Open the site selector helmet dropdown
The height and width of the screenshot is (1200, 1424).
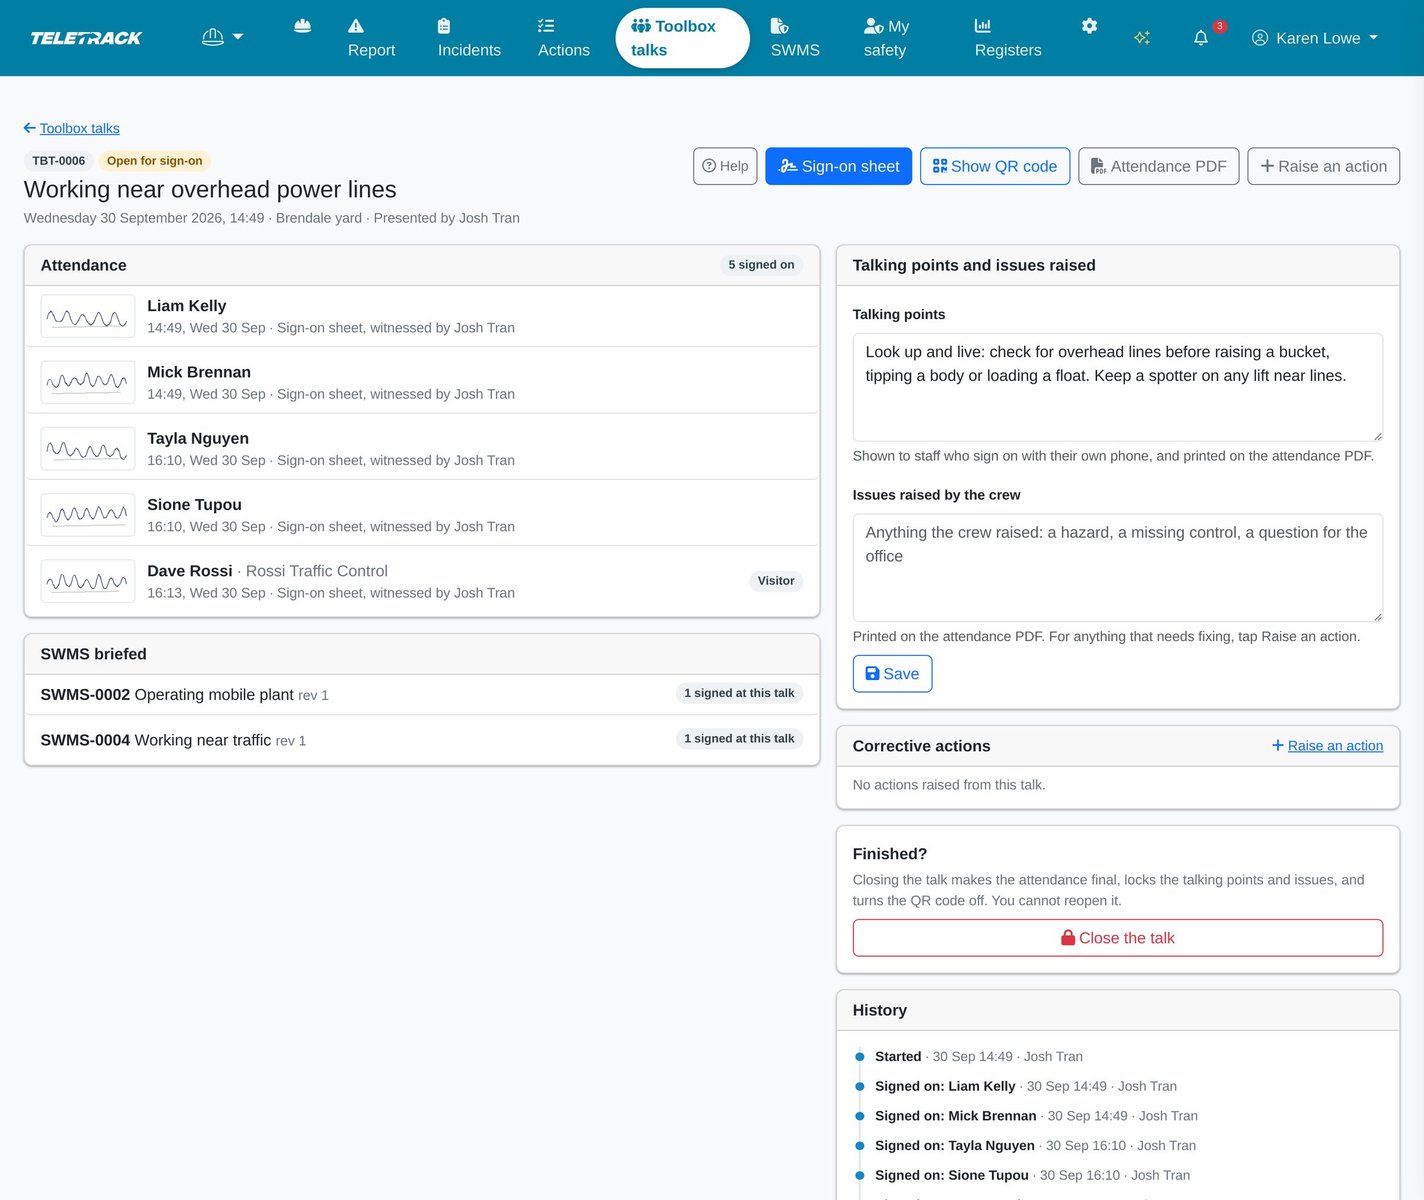(222, 37)
